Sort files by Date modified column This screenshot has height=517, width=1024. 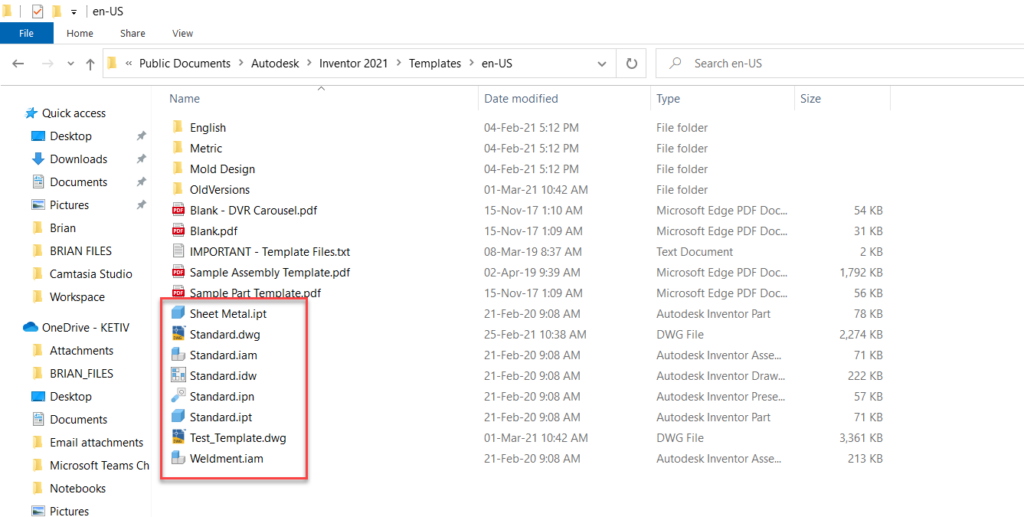click(x=521, y=99)
